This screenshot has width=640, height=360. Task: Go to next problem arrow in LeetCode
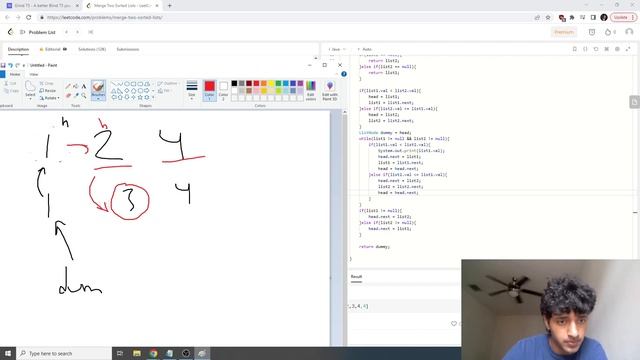(77, 32)
